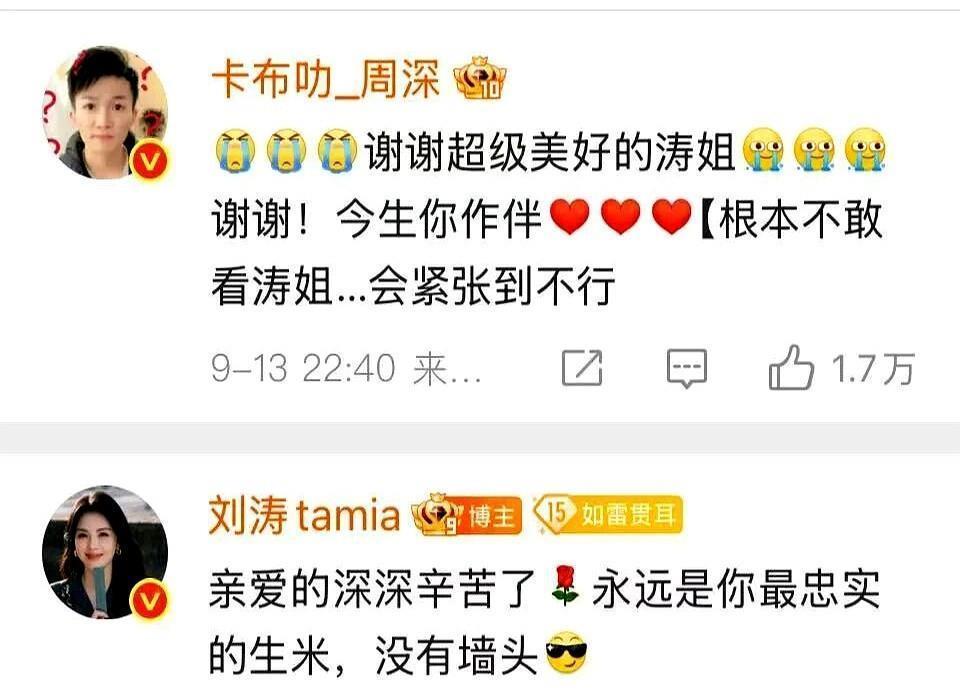
Task: Click the username 刘涛 tamia
Action: 304,515
